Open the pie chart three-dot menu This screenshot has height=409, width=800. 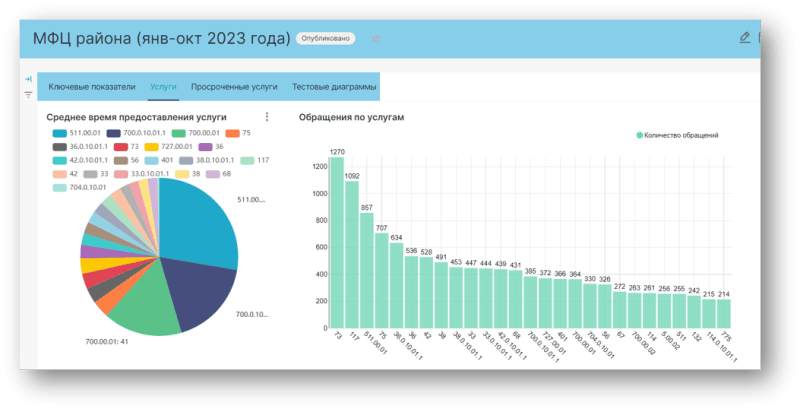click(267, 117)
